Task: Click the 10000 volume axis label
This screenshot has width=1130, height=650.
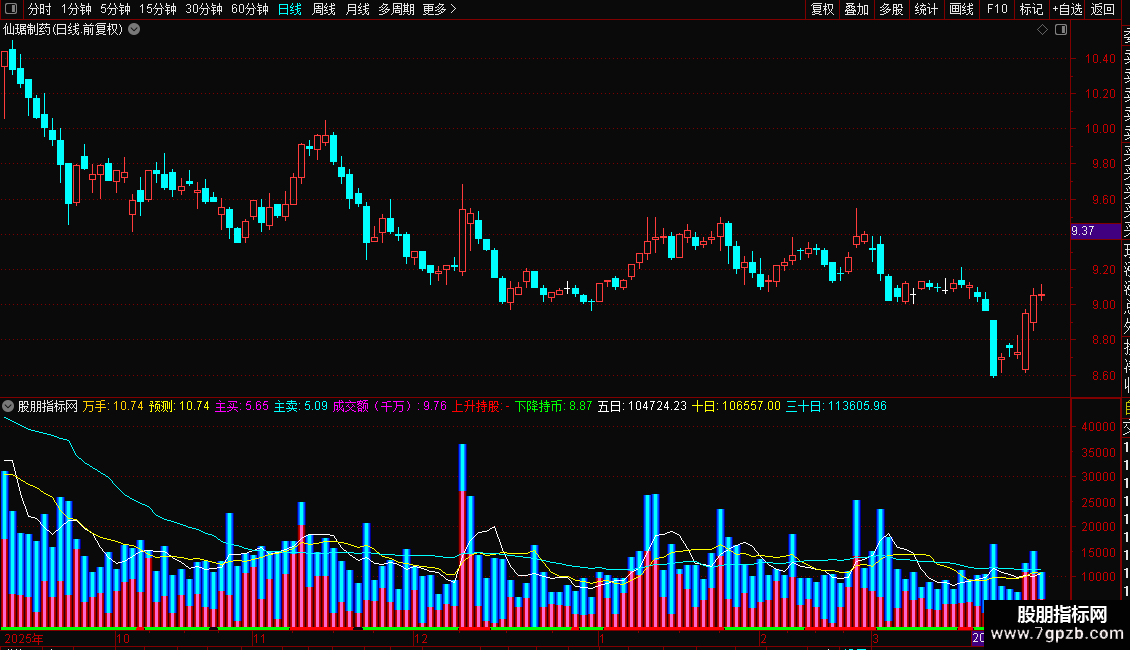Action: pyautogui.click(x=1098, y=576)
